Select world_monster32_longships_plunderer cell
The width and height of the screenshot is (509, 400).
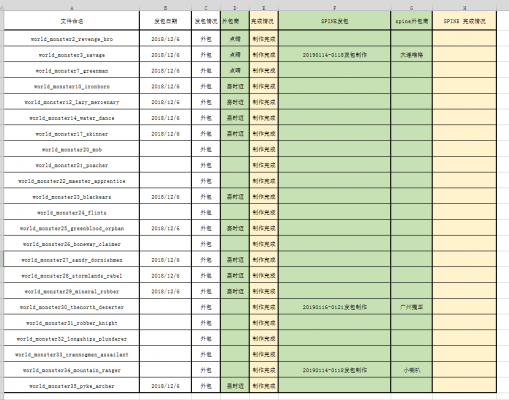[72, 339]
